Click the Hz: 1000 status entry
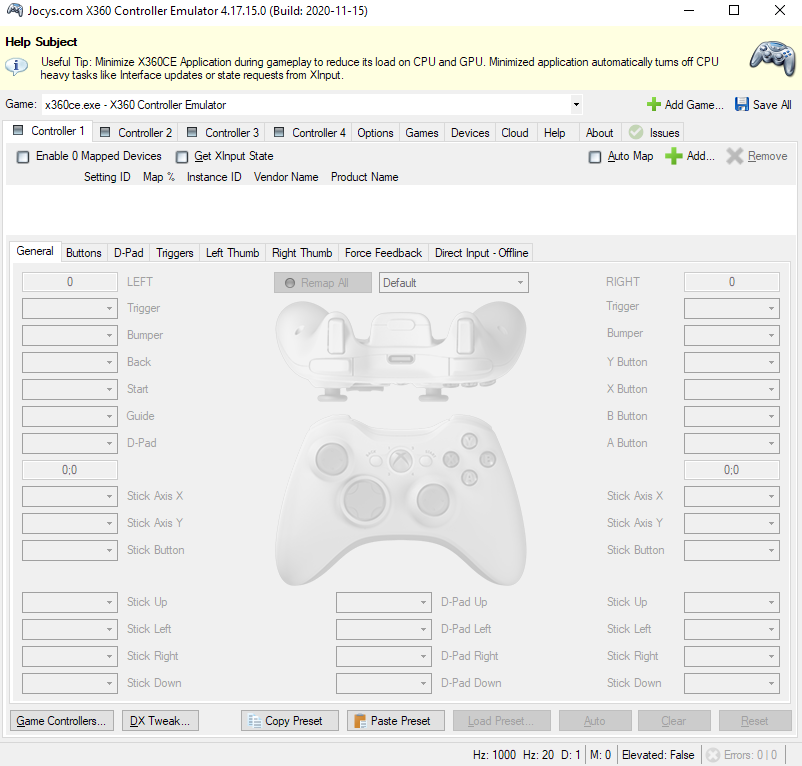This screenshot has height=766, width=802. [x=494, y=755]
